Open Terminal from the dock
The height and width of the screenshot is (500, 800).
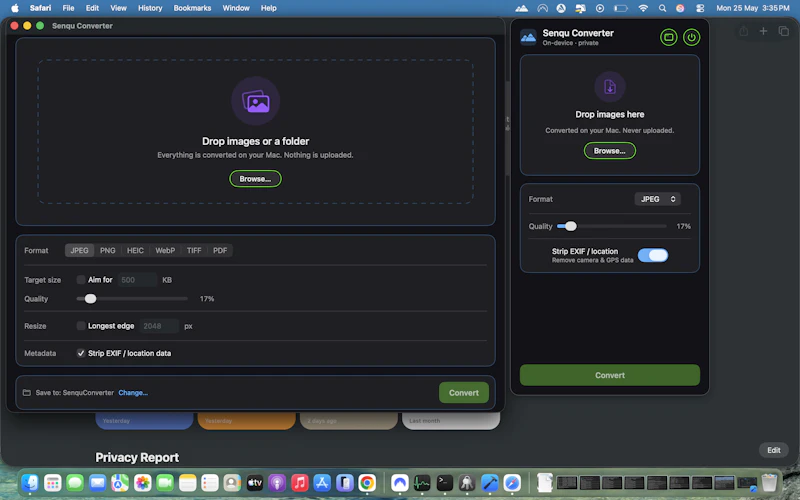(x=444, y=482)
